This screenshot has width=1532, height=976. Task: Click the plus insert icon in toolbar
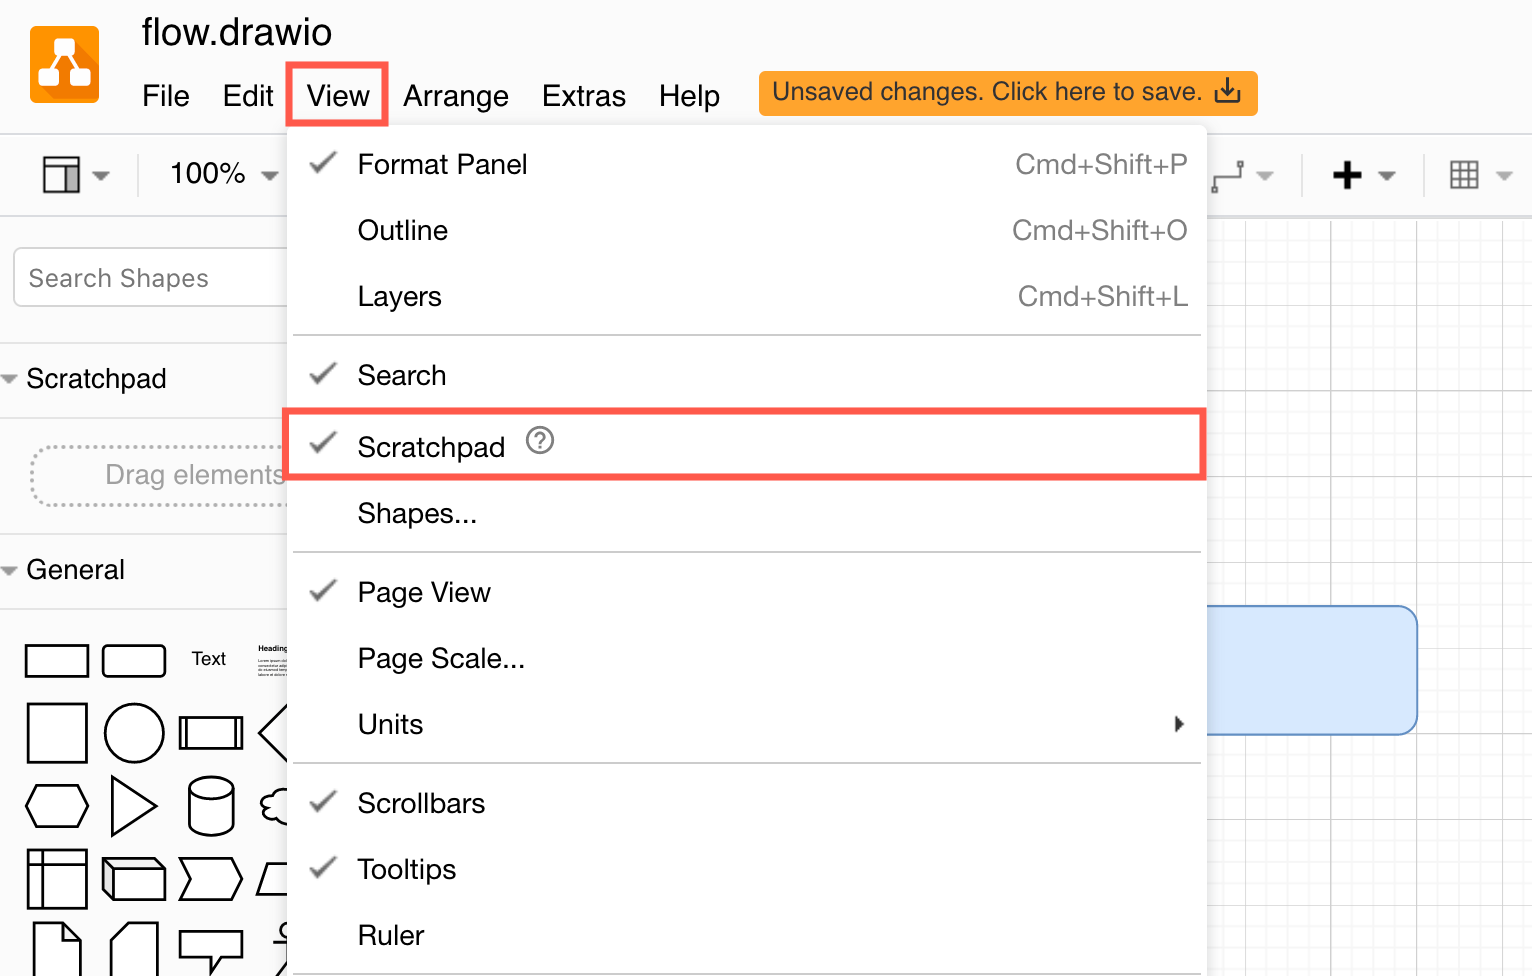pyautogui.click(x=1347, y=174)
